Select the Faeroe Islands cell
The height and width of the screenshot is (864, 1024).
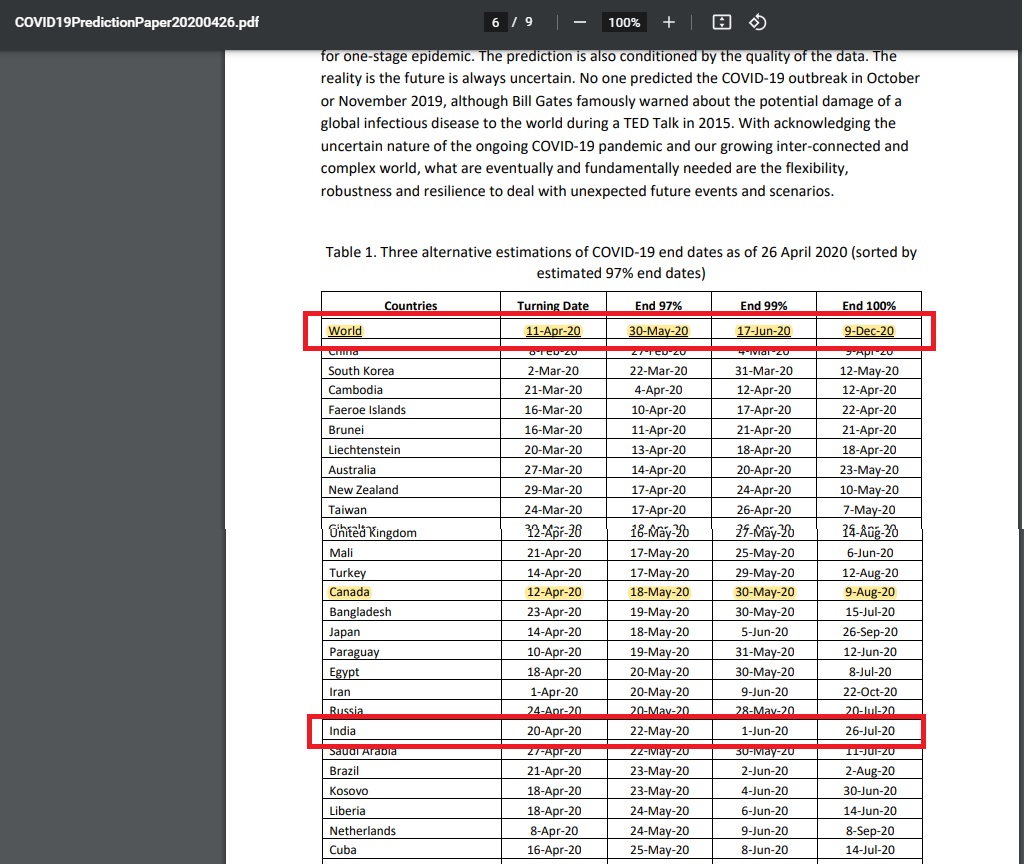(x=367, y=409)
